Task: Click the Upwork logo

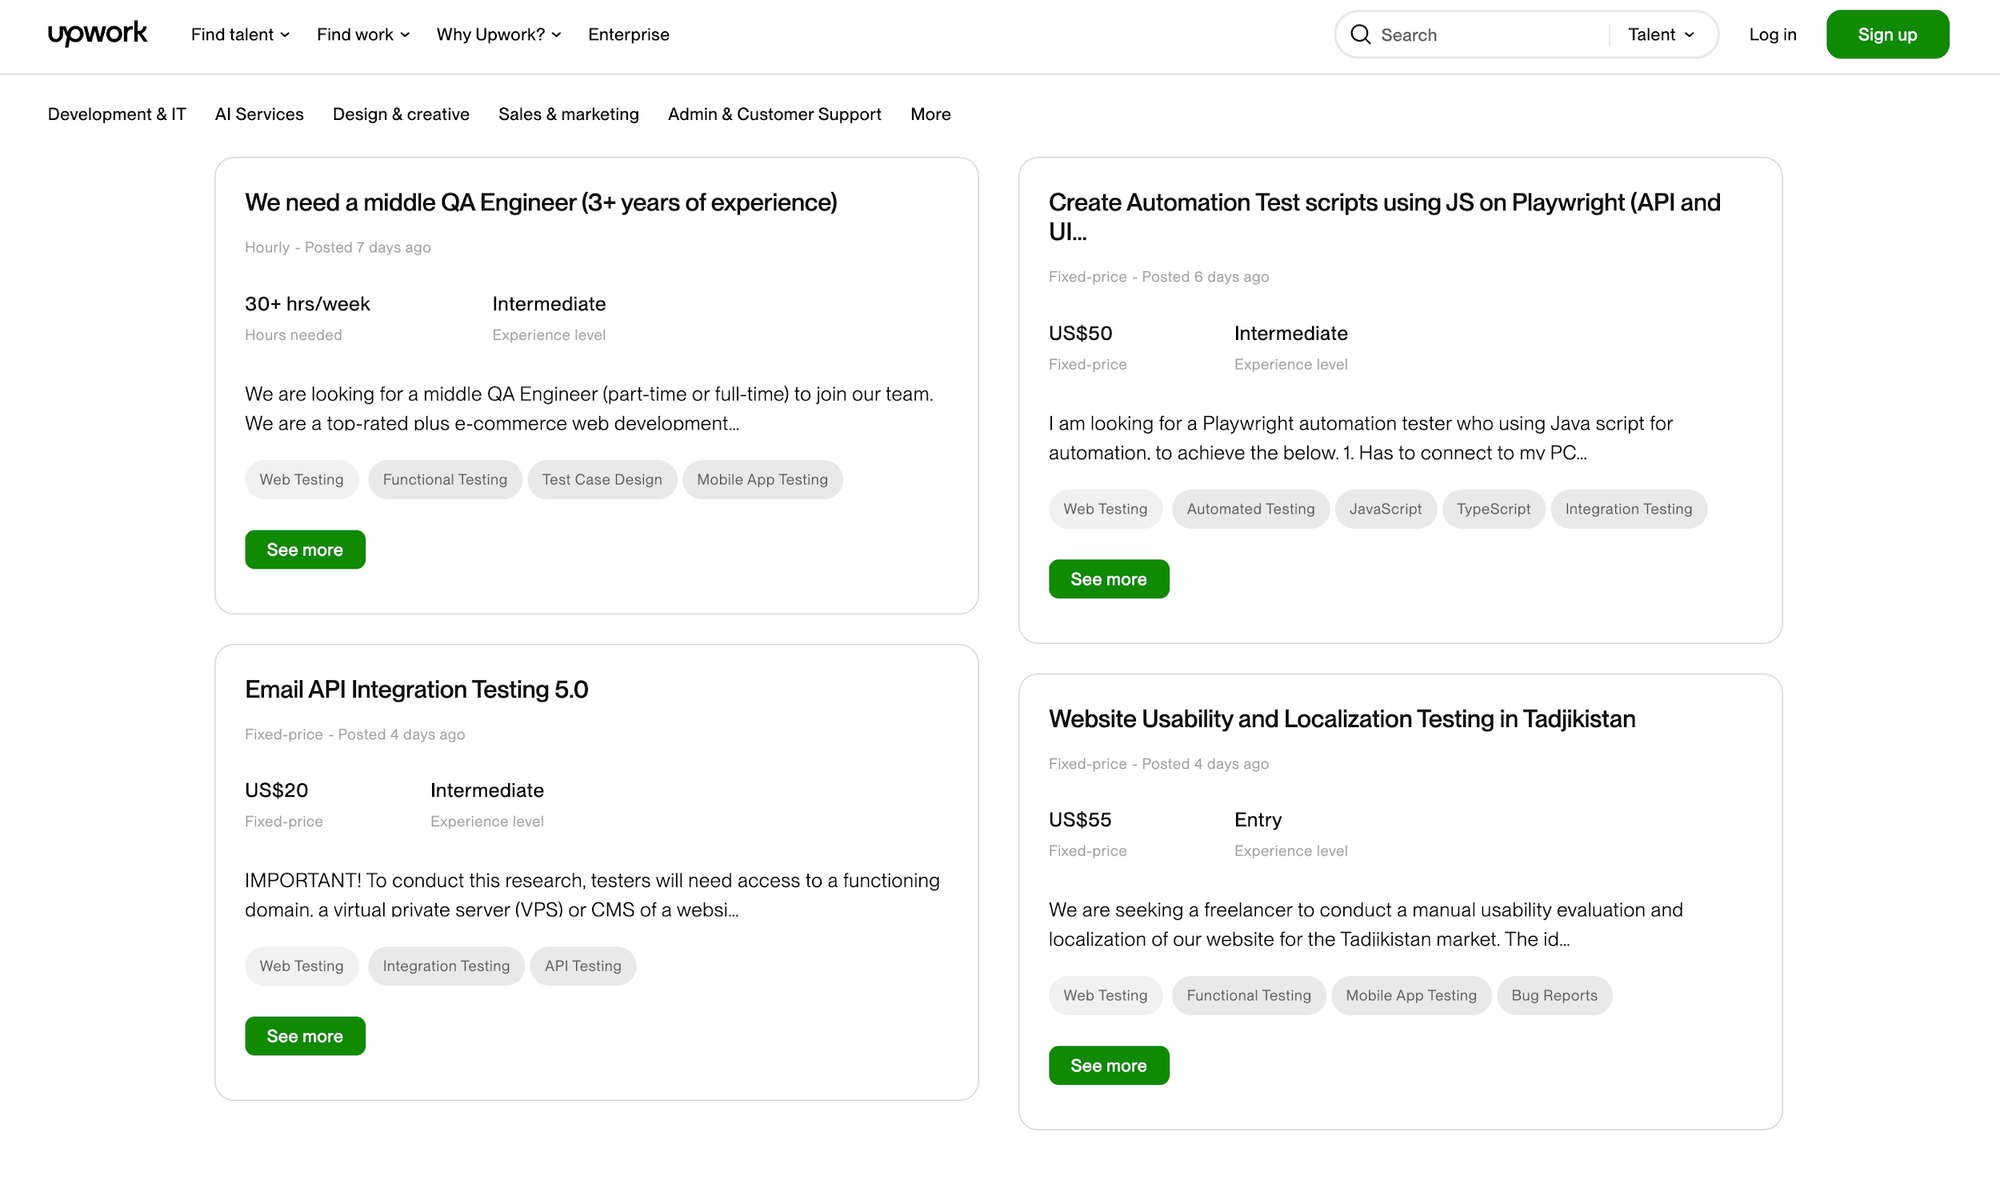Action: [97, 34]
